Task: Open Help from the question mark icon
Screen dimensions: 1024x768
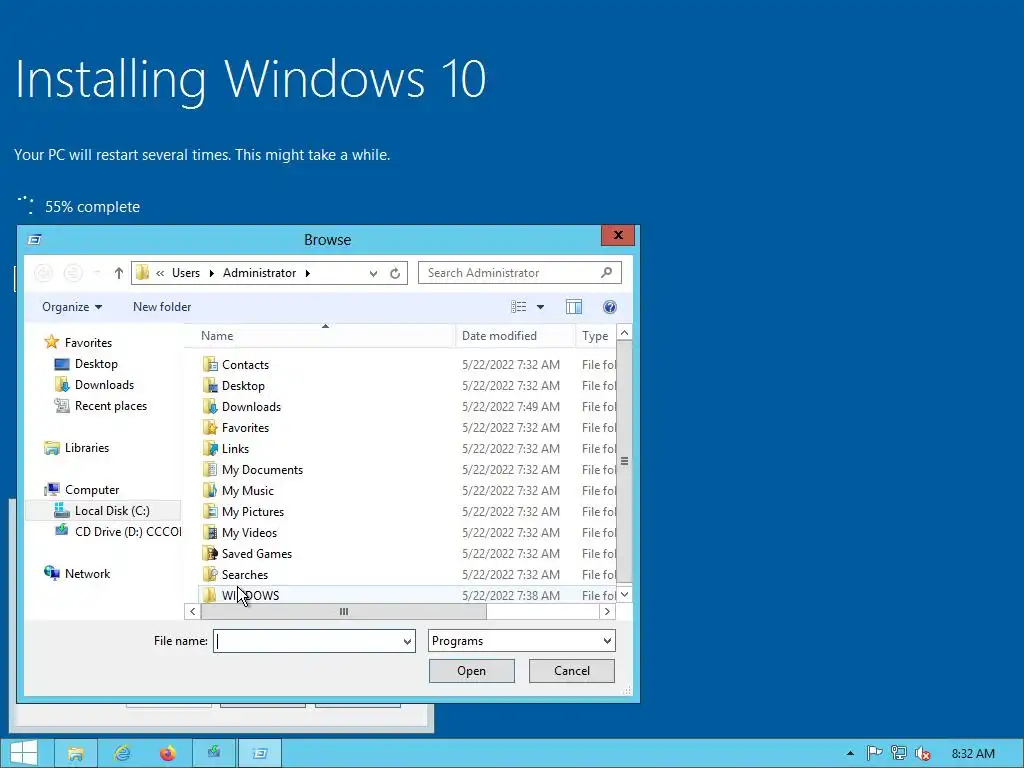Action: [x=610, y=307]
